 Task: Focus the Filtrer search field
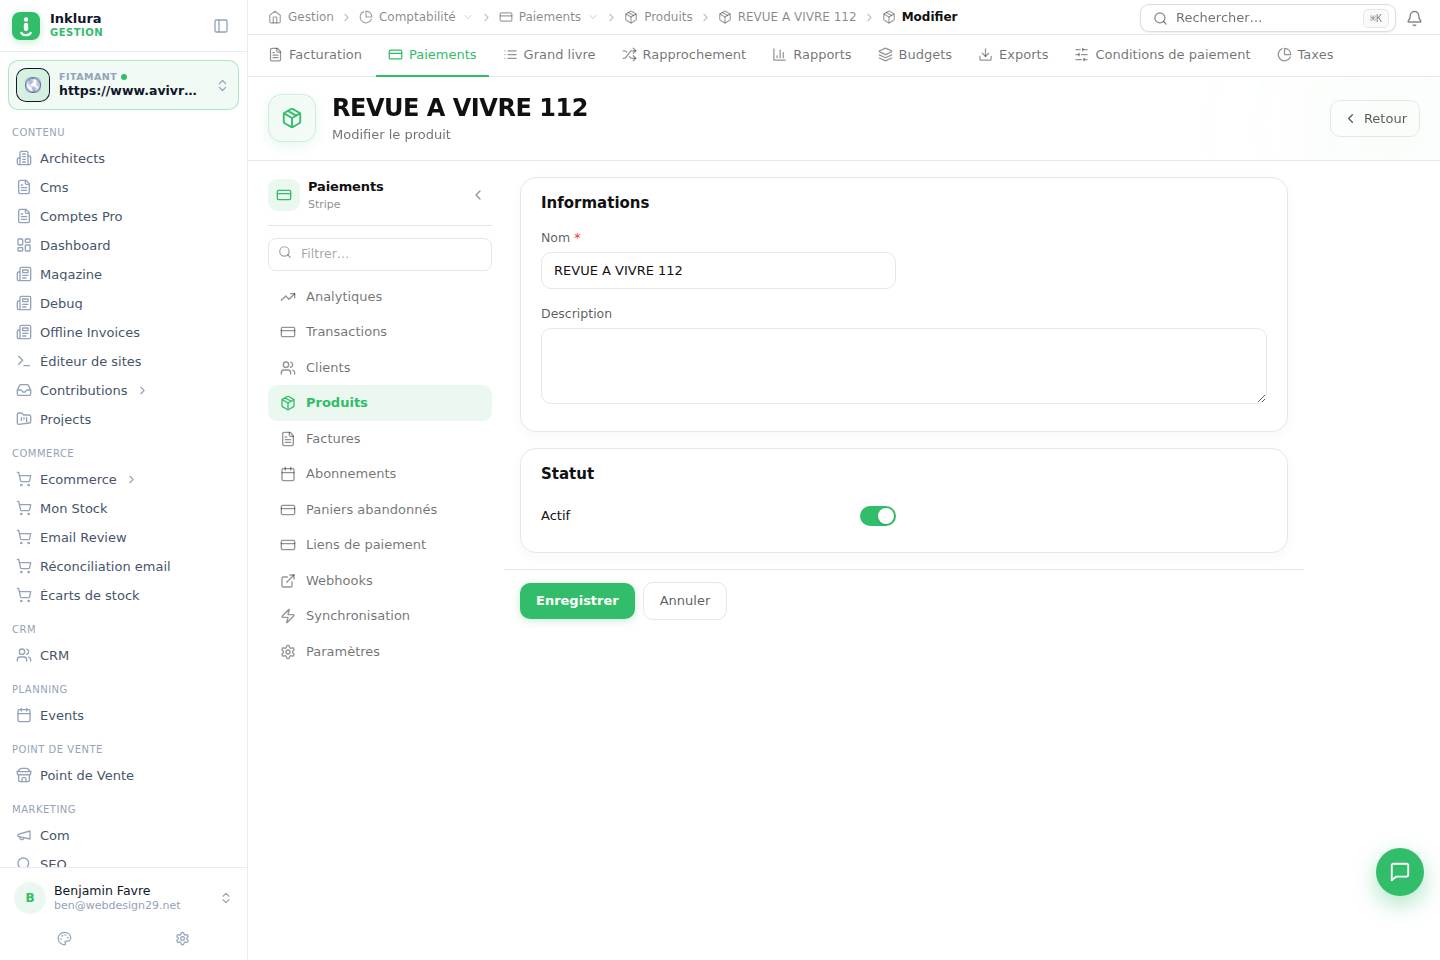coord(380,254)
